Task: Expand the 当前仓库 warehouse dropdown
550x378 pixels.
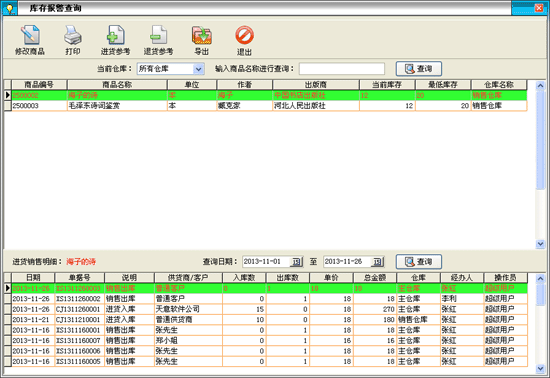Action: coord(199,69)
